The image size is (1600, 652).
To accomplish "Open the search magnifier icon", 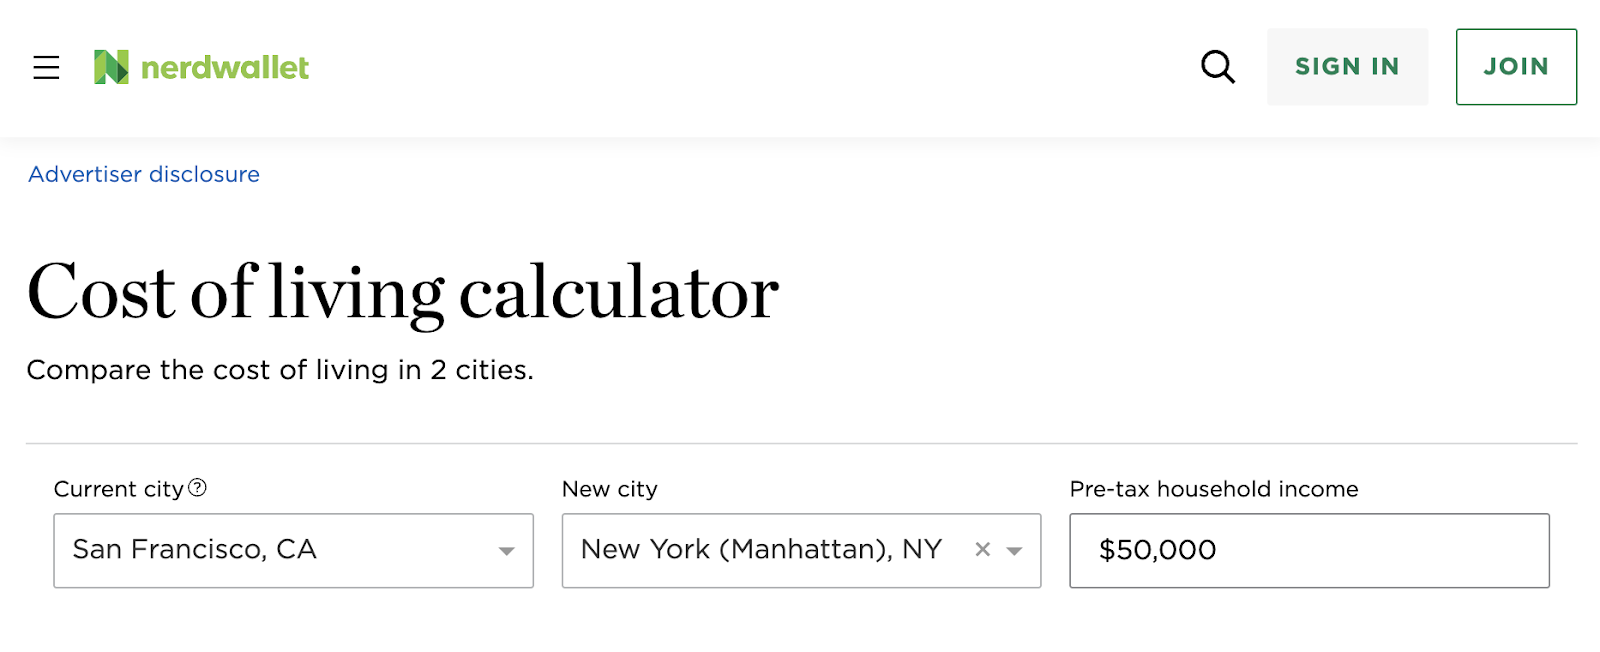I will click(x=1217, y=67).
